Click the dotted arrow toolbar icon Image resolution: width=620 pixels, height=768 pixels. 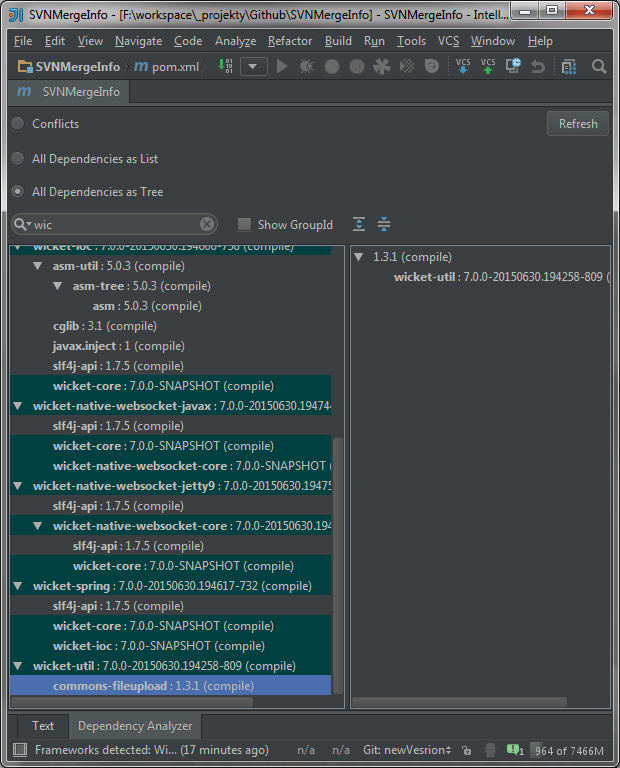[x=406, y=66]
